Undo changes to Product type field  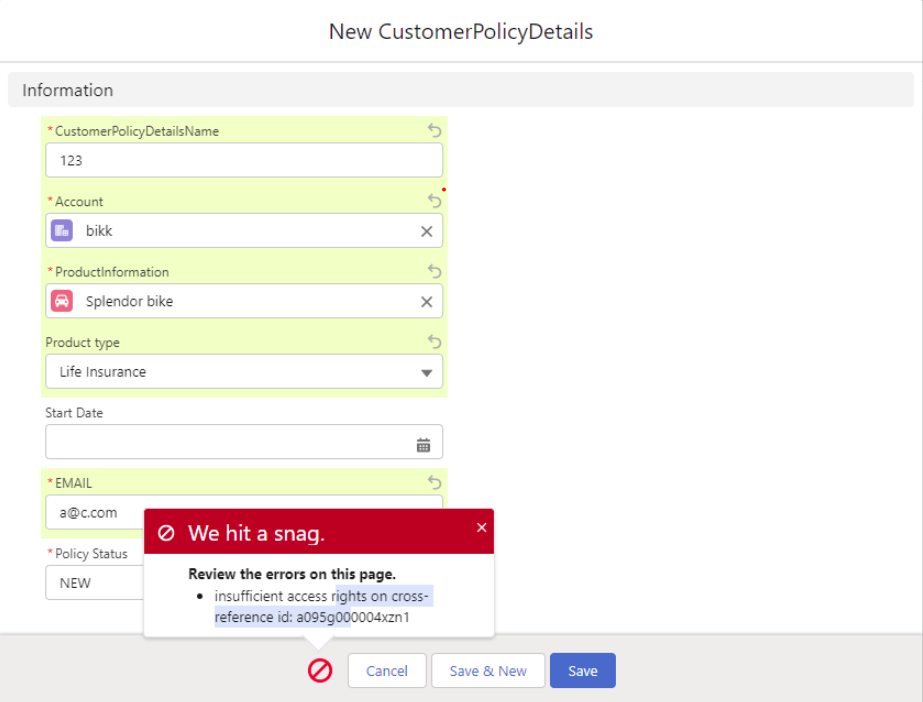click(x=434, y=342)
